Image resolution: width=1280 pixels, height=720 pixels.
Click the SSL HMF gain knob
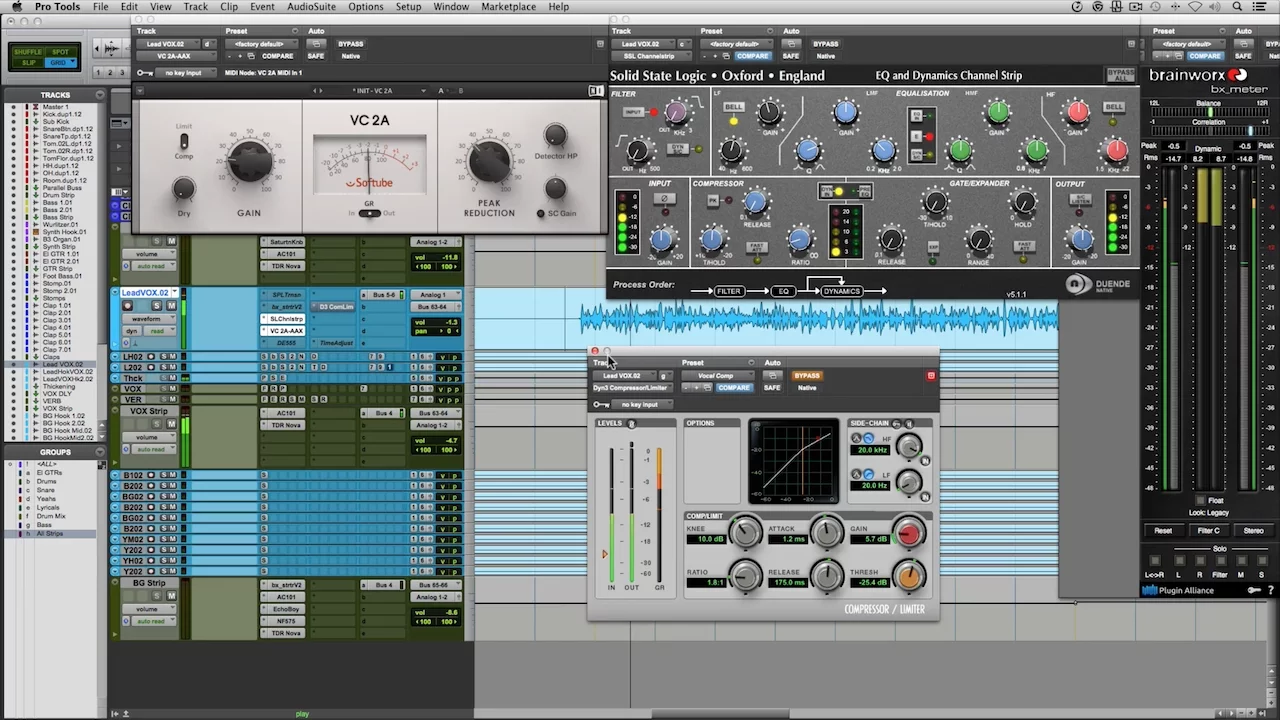(997, 112)
